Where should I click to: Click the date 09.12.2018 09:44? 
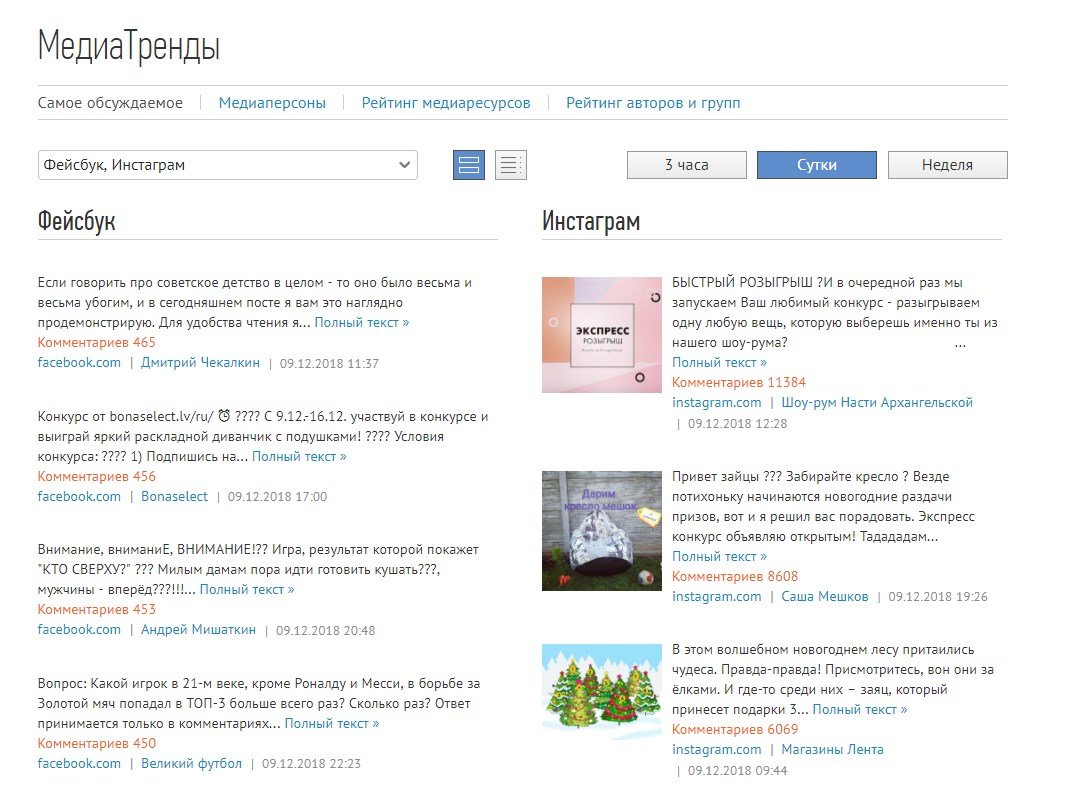(x=738, y=771)
